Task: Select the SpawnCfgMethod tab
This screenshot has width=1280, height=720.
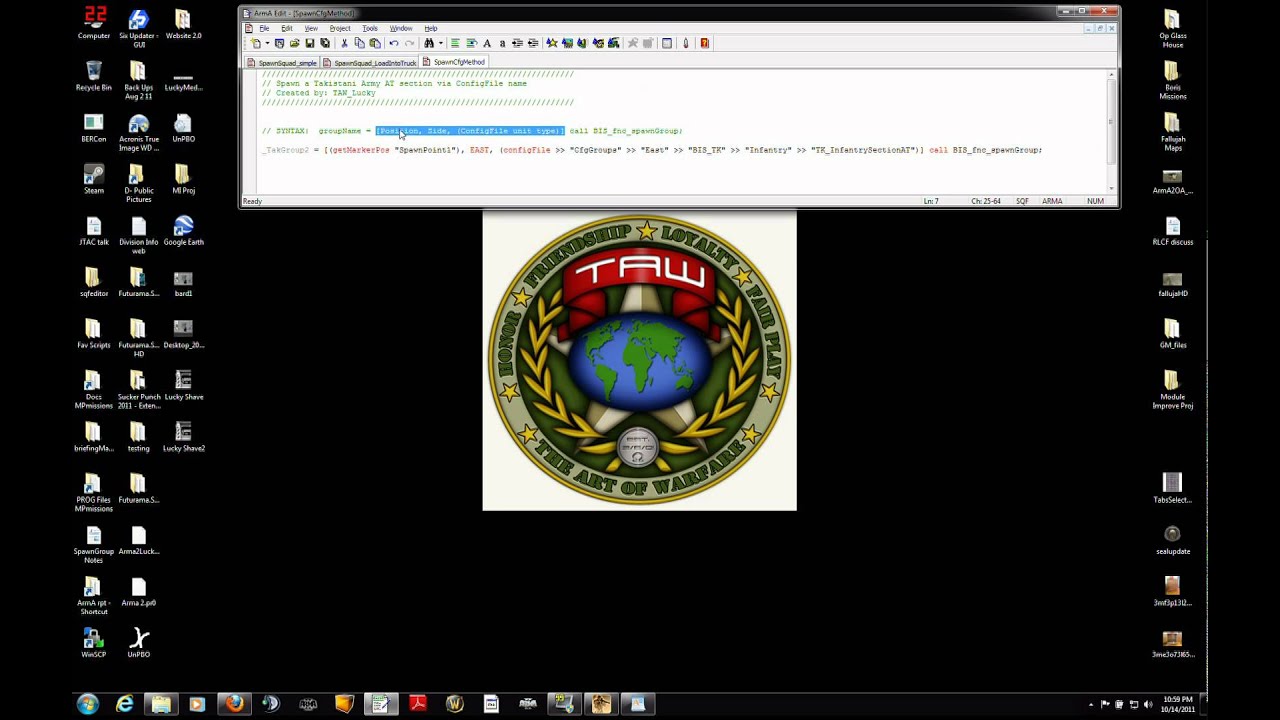Action: point(453,62)
